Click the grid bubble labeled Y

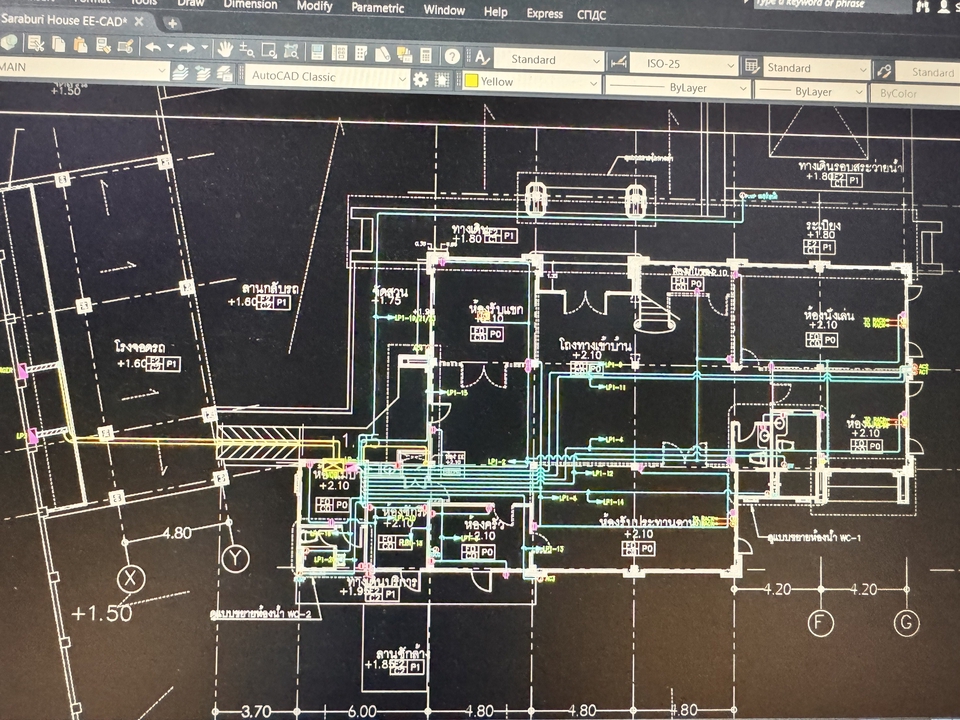[235, 558]
